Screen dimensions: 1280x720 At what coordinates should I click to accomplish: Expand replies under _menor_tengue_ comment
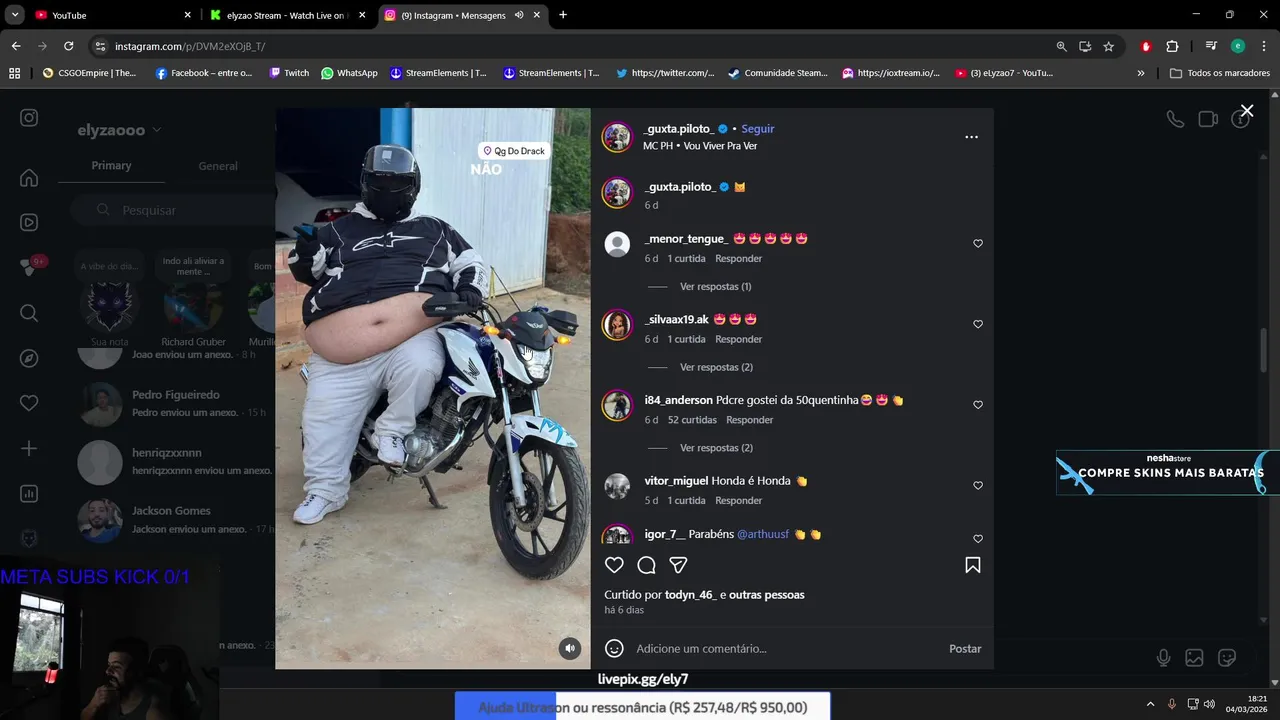(715, 287)
